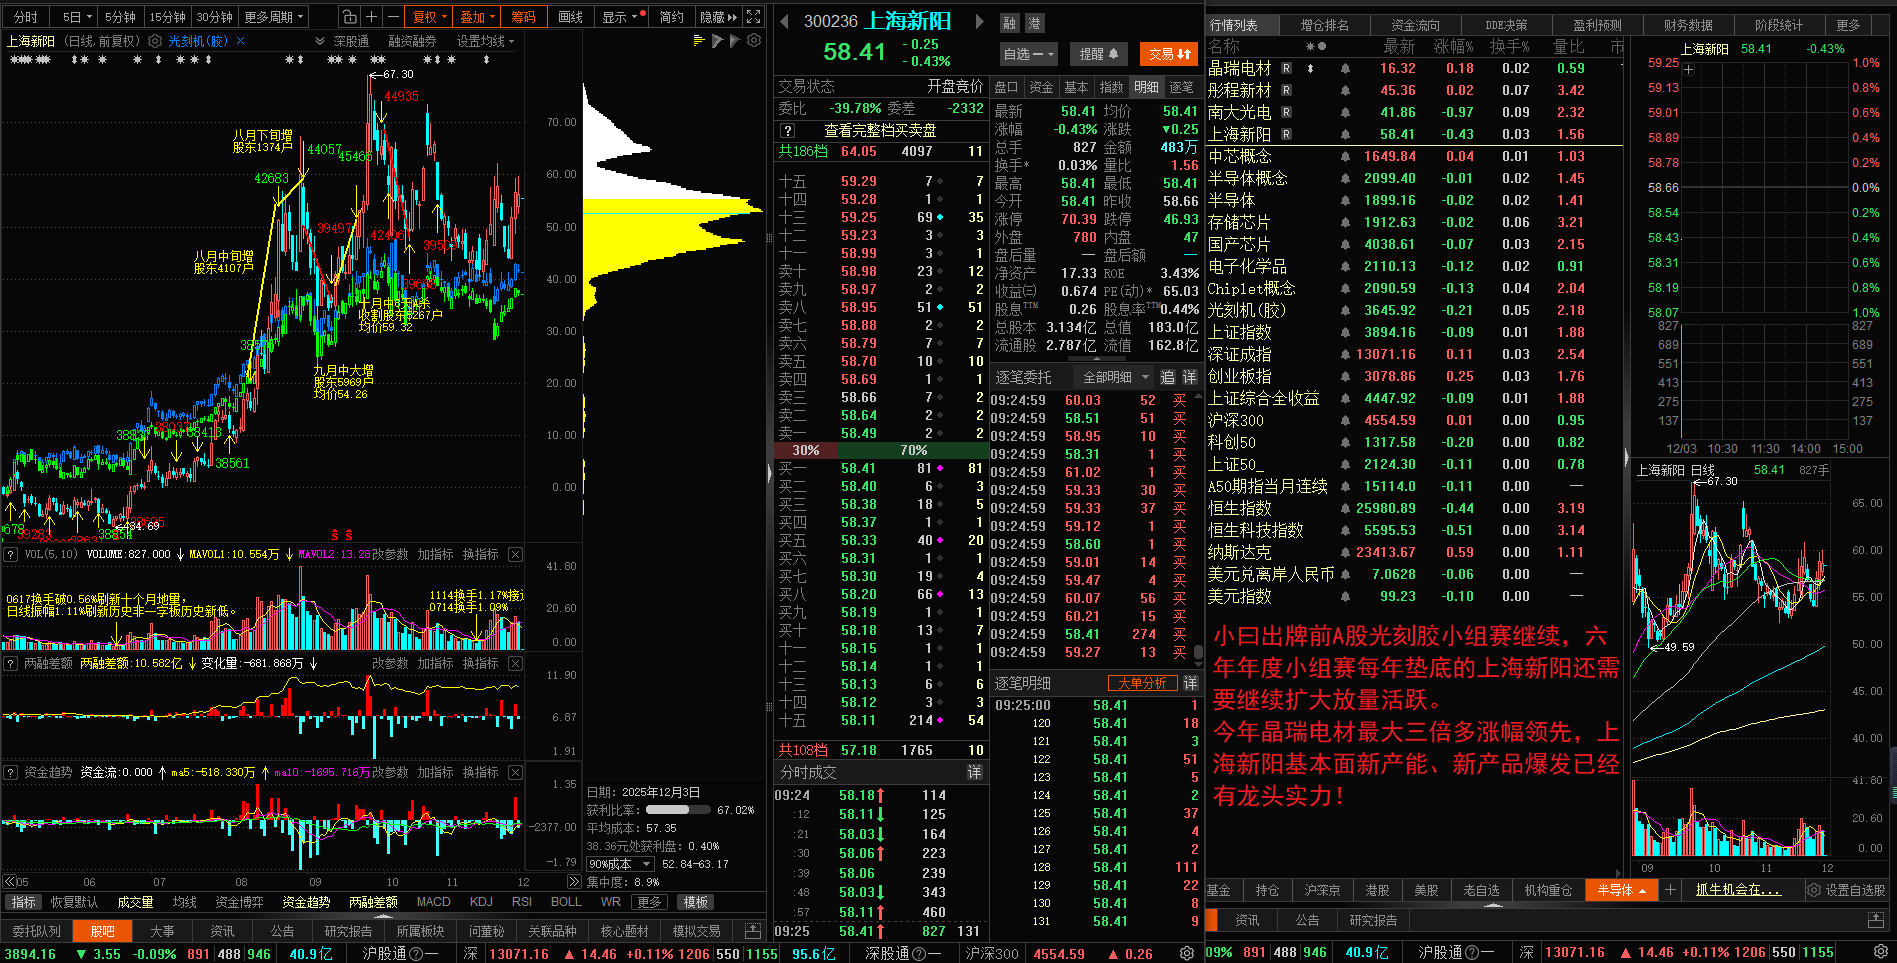
Task: Open help question mark next to 查看完整档买卖盘
Action: pyautogui.click(x=788, y=131)
